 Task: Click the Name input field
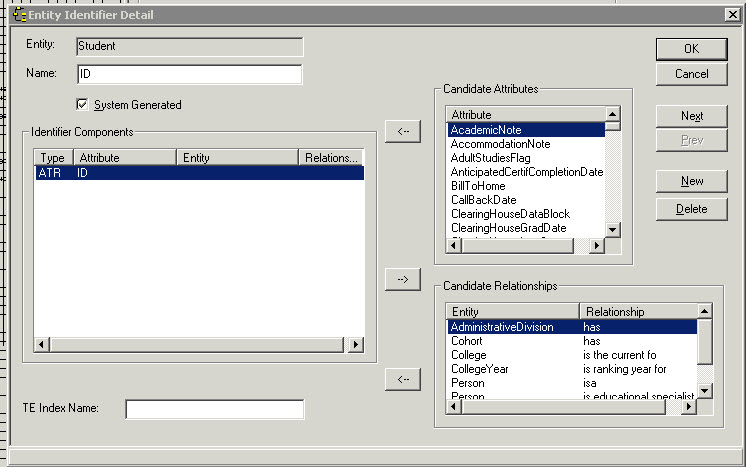click(x=189, y=75)
